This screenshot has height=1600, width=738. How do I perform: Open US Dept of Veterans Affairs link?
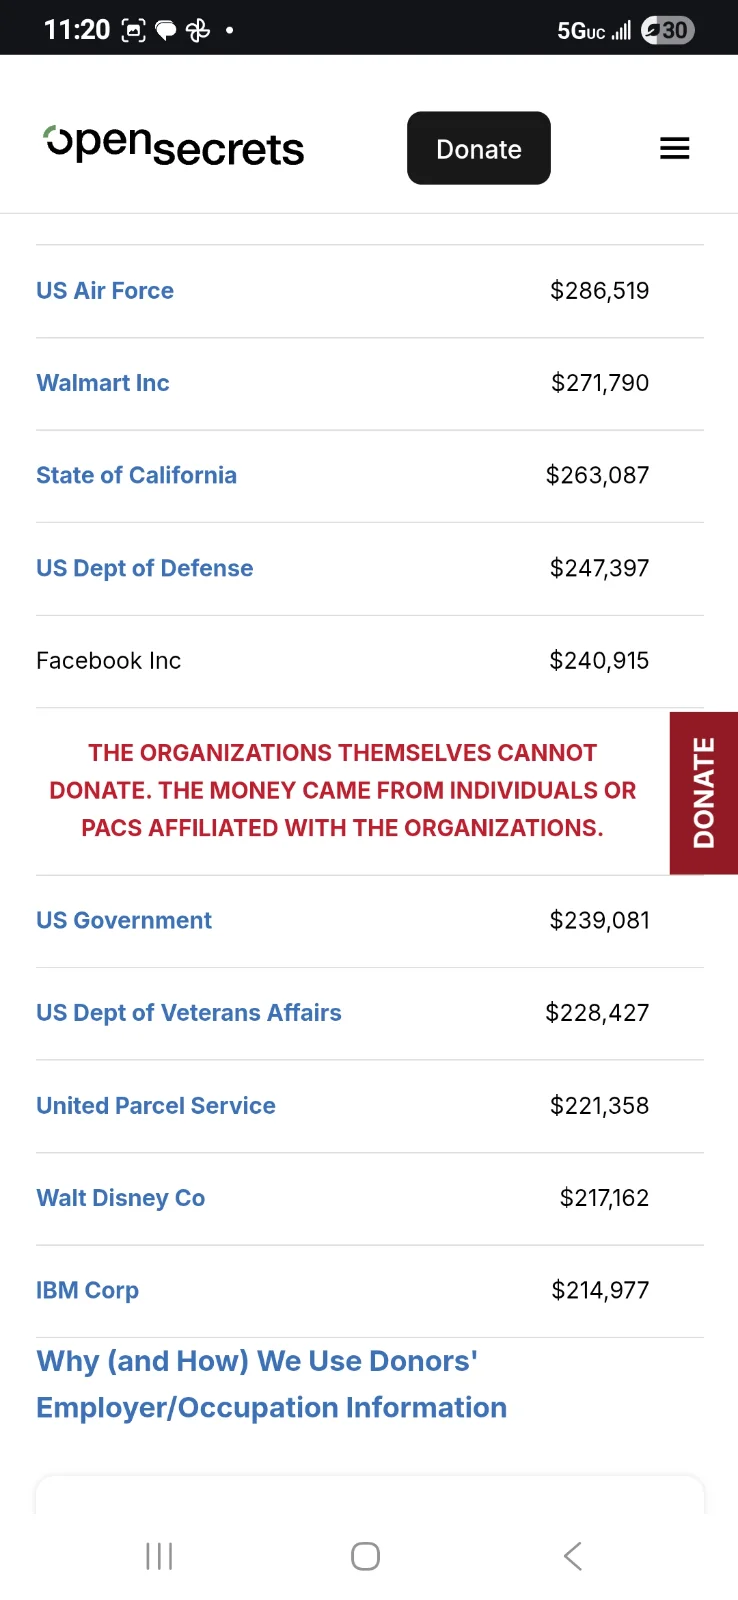point(189,1013)
